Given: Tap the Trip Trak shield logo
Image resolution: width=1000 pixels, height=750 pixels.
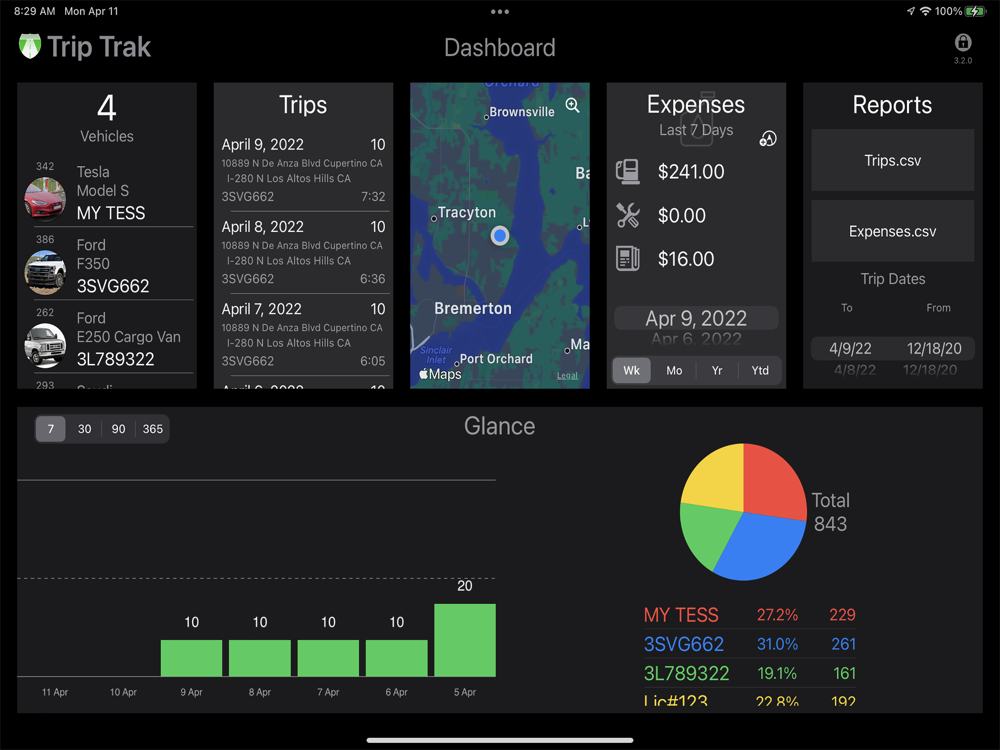Looking at the screenshot, I should coord(29,47).
